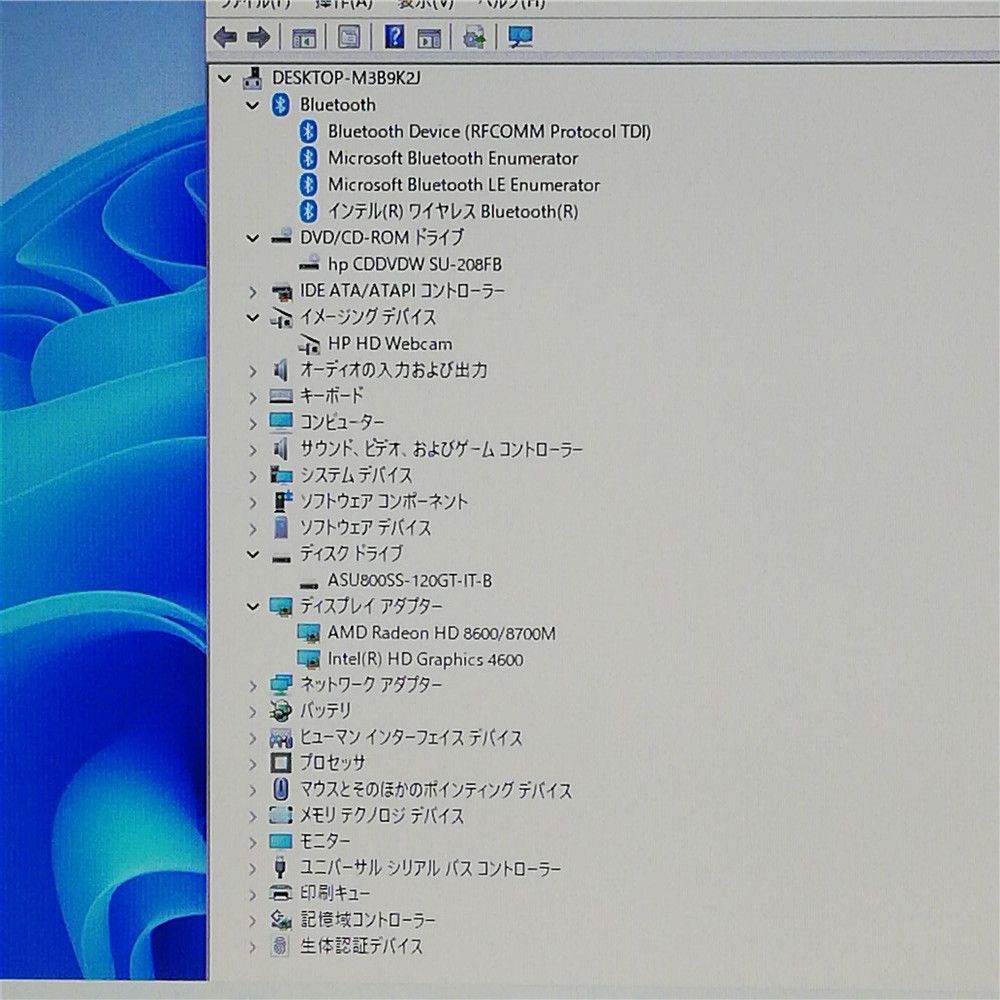Click the ユニバーサル シリアル バス コントローラー USB icon

[279, 868]
